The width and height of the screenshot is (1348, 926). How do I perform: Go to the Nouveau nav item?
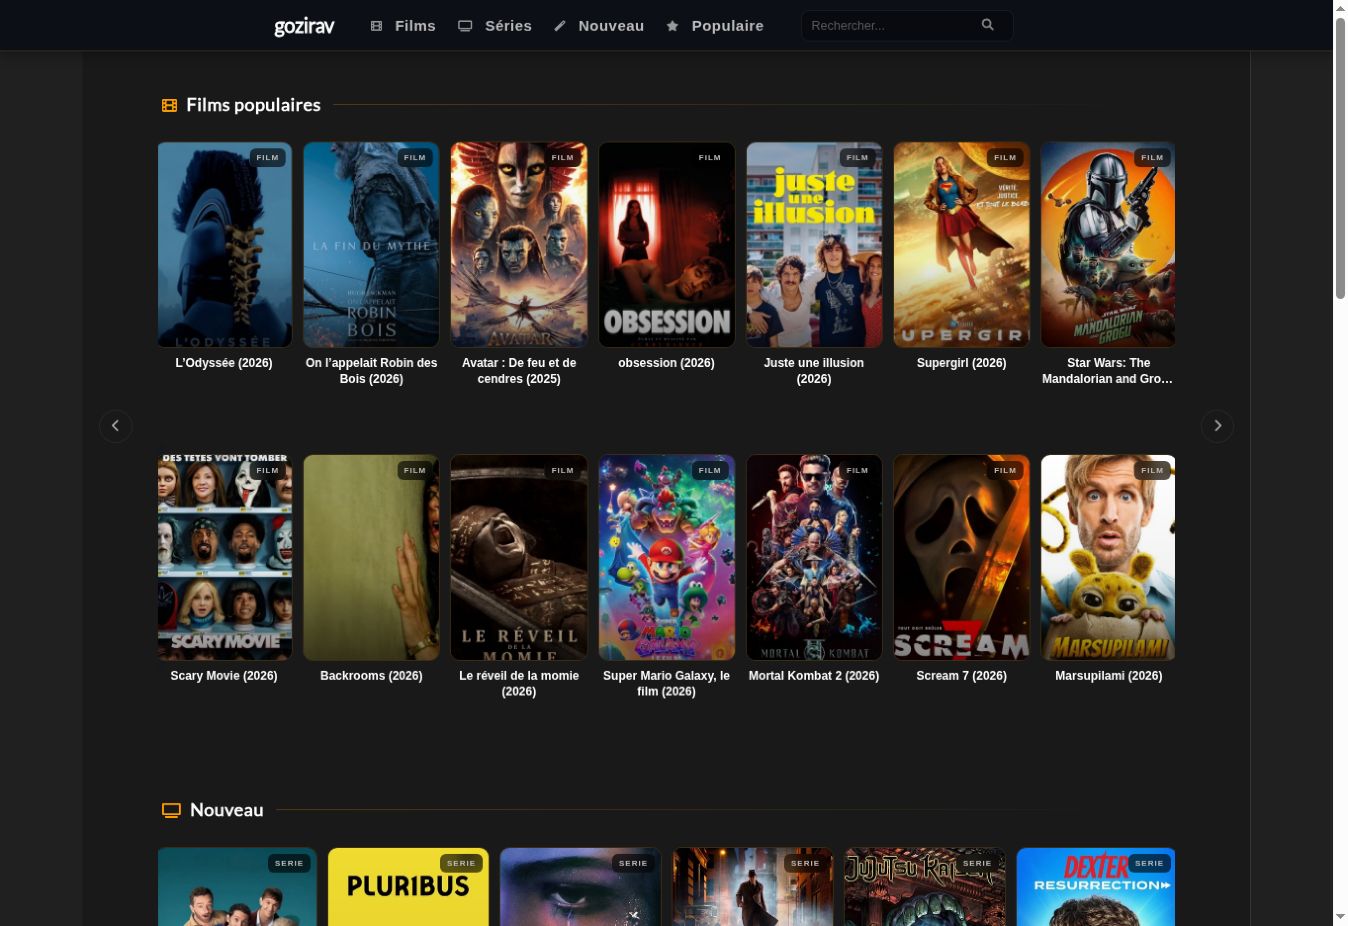pos(599,26)
